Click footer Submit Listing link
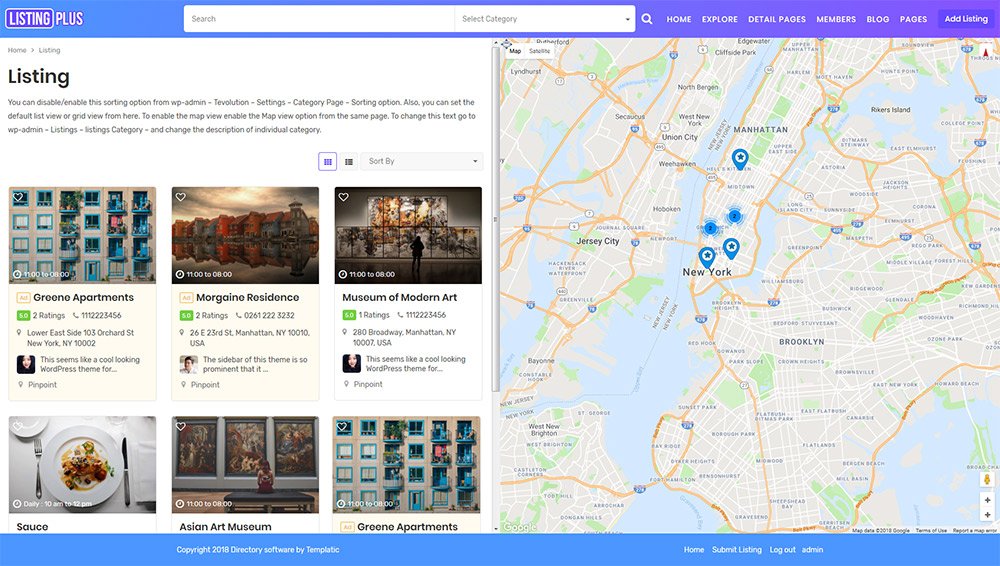This screenshot has height=566, width=1000. tap(737, 549)
